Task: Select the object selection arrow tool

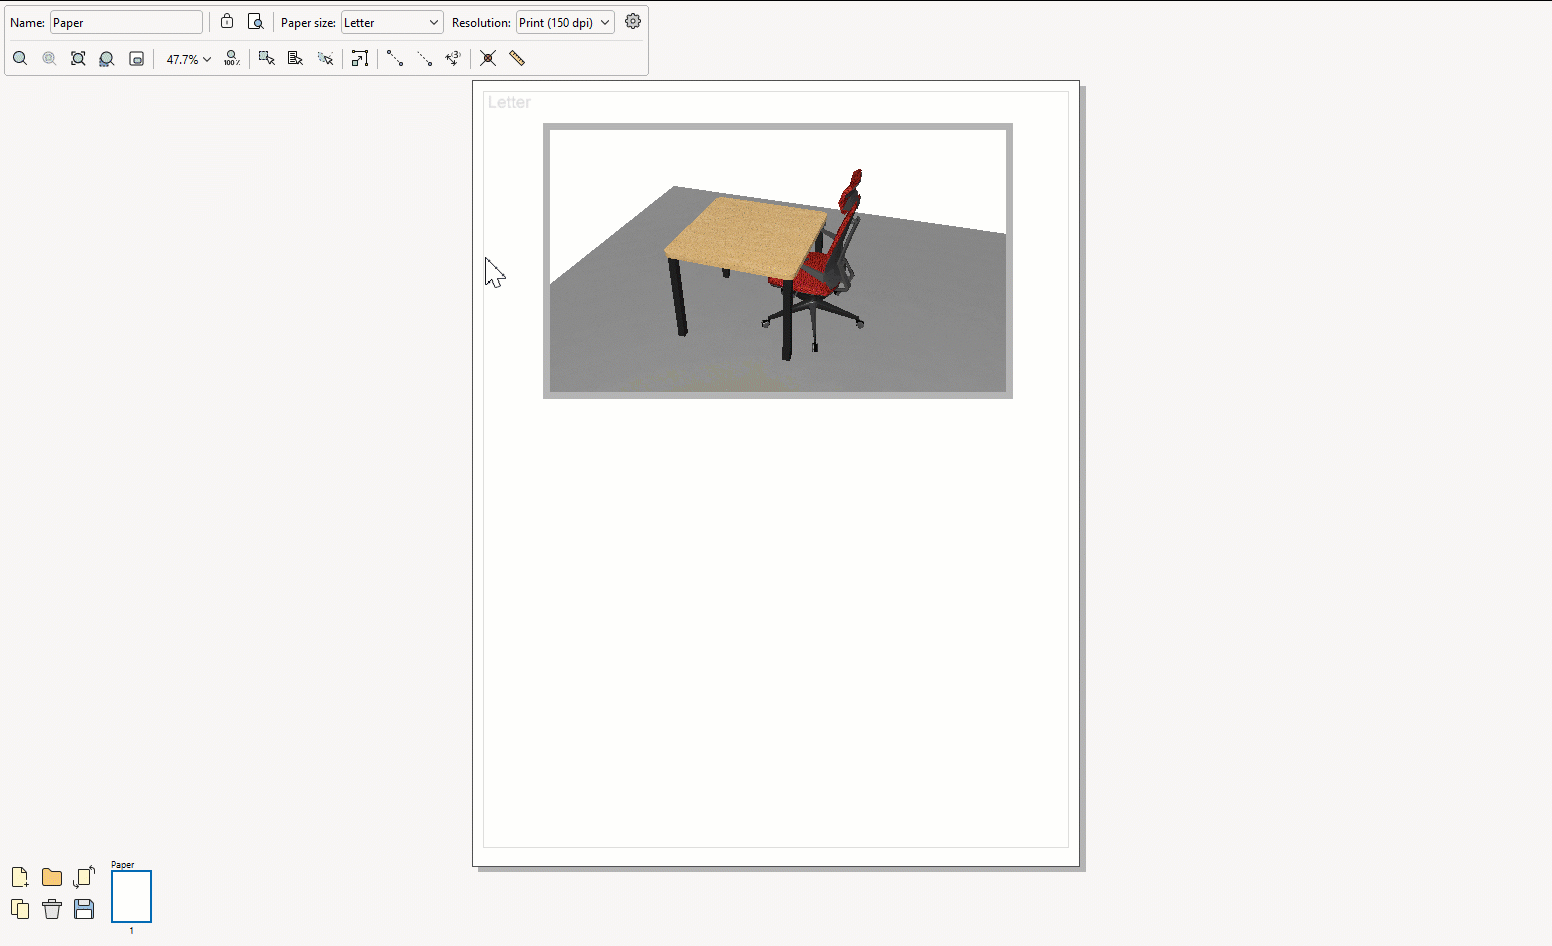Action: point(266,58)
